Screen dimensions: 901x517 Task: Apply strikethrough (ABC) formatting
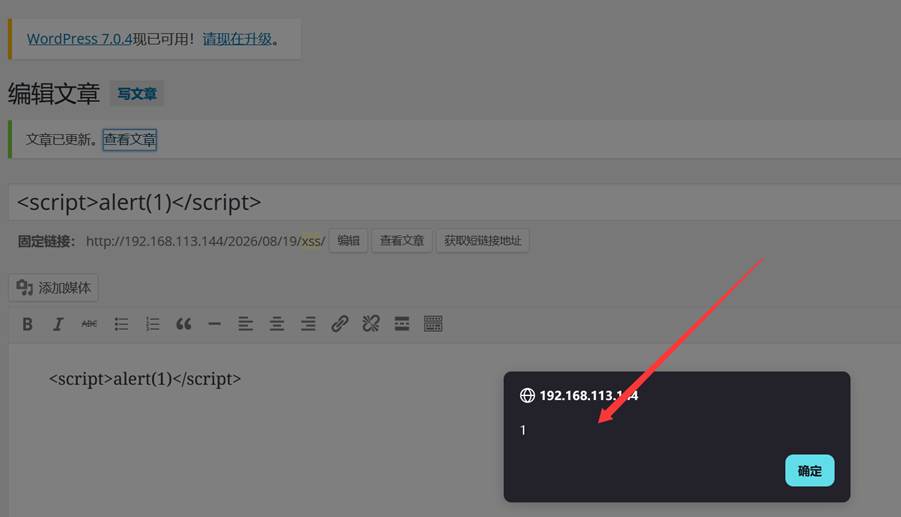coord(89,324)
